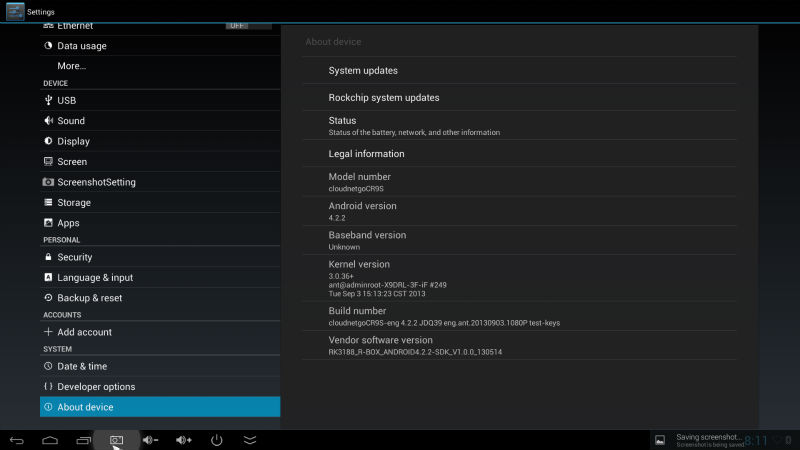800x450 pixels.
Task: Open Status of battery and network
Action: [x=519, y=126]
